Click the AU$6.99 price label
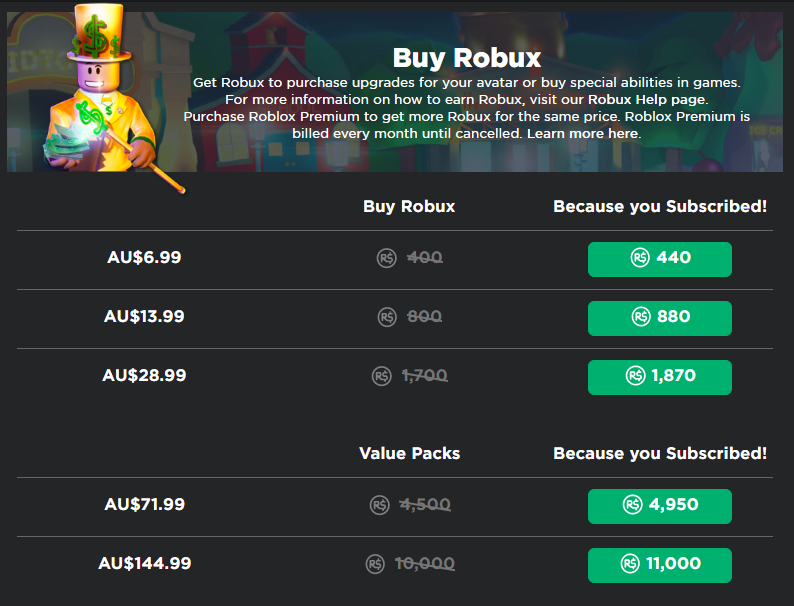The image size is (794, 606). point(144,257)
